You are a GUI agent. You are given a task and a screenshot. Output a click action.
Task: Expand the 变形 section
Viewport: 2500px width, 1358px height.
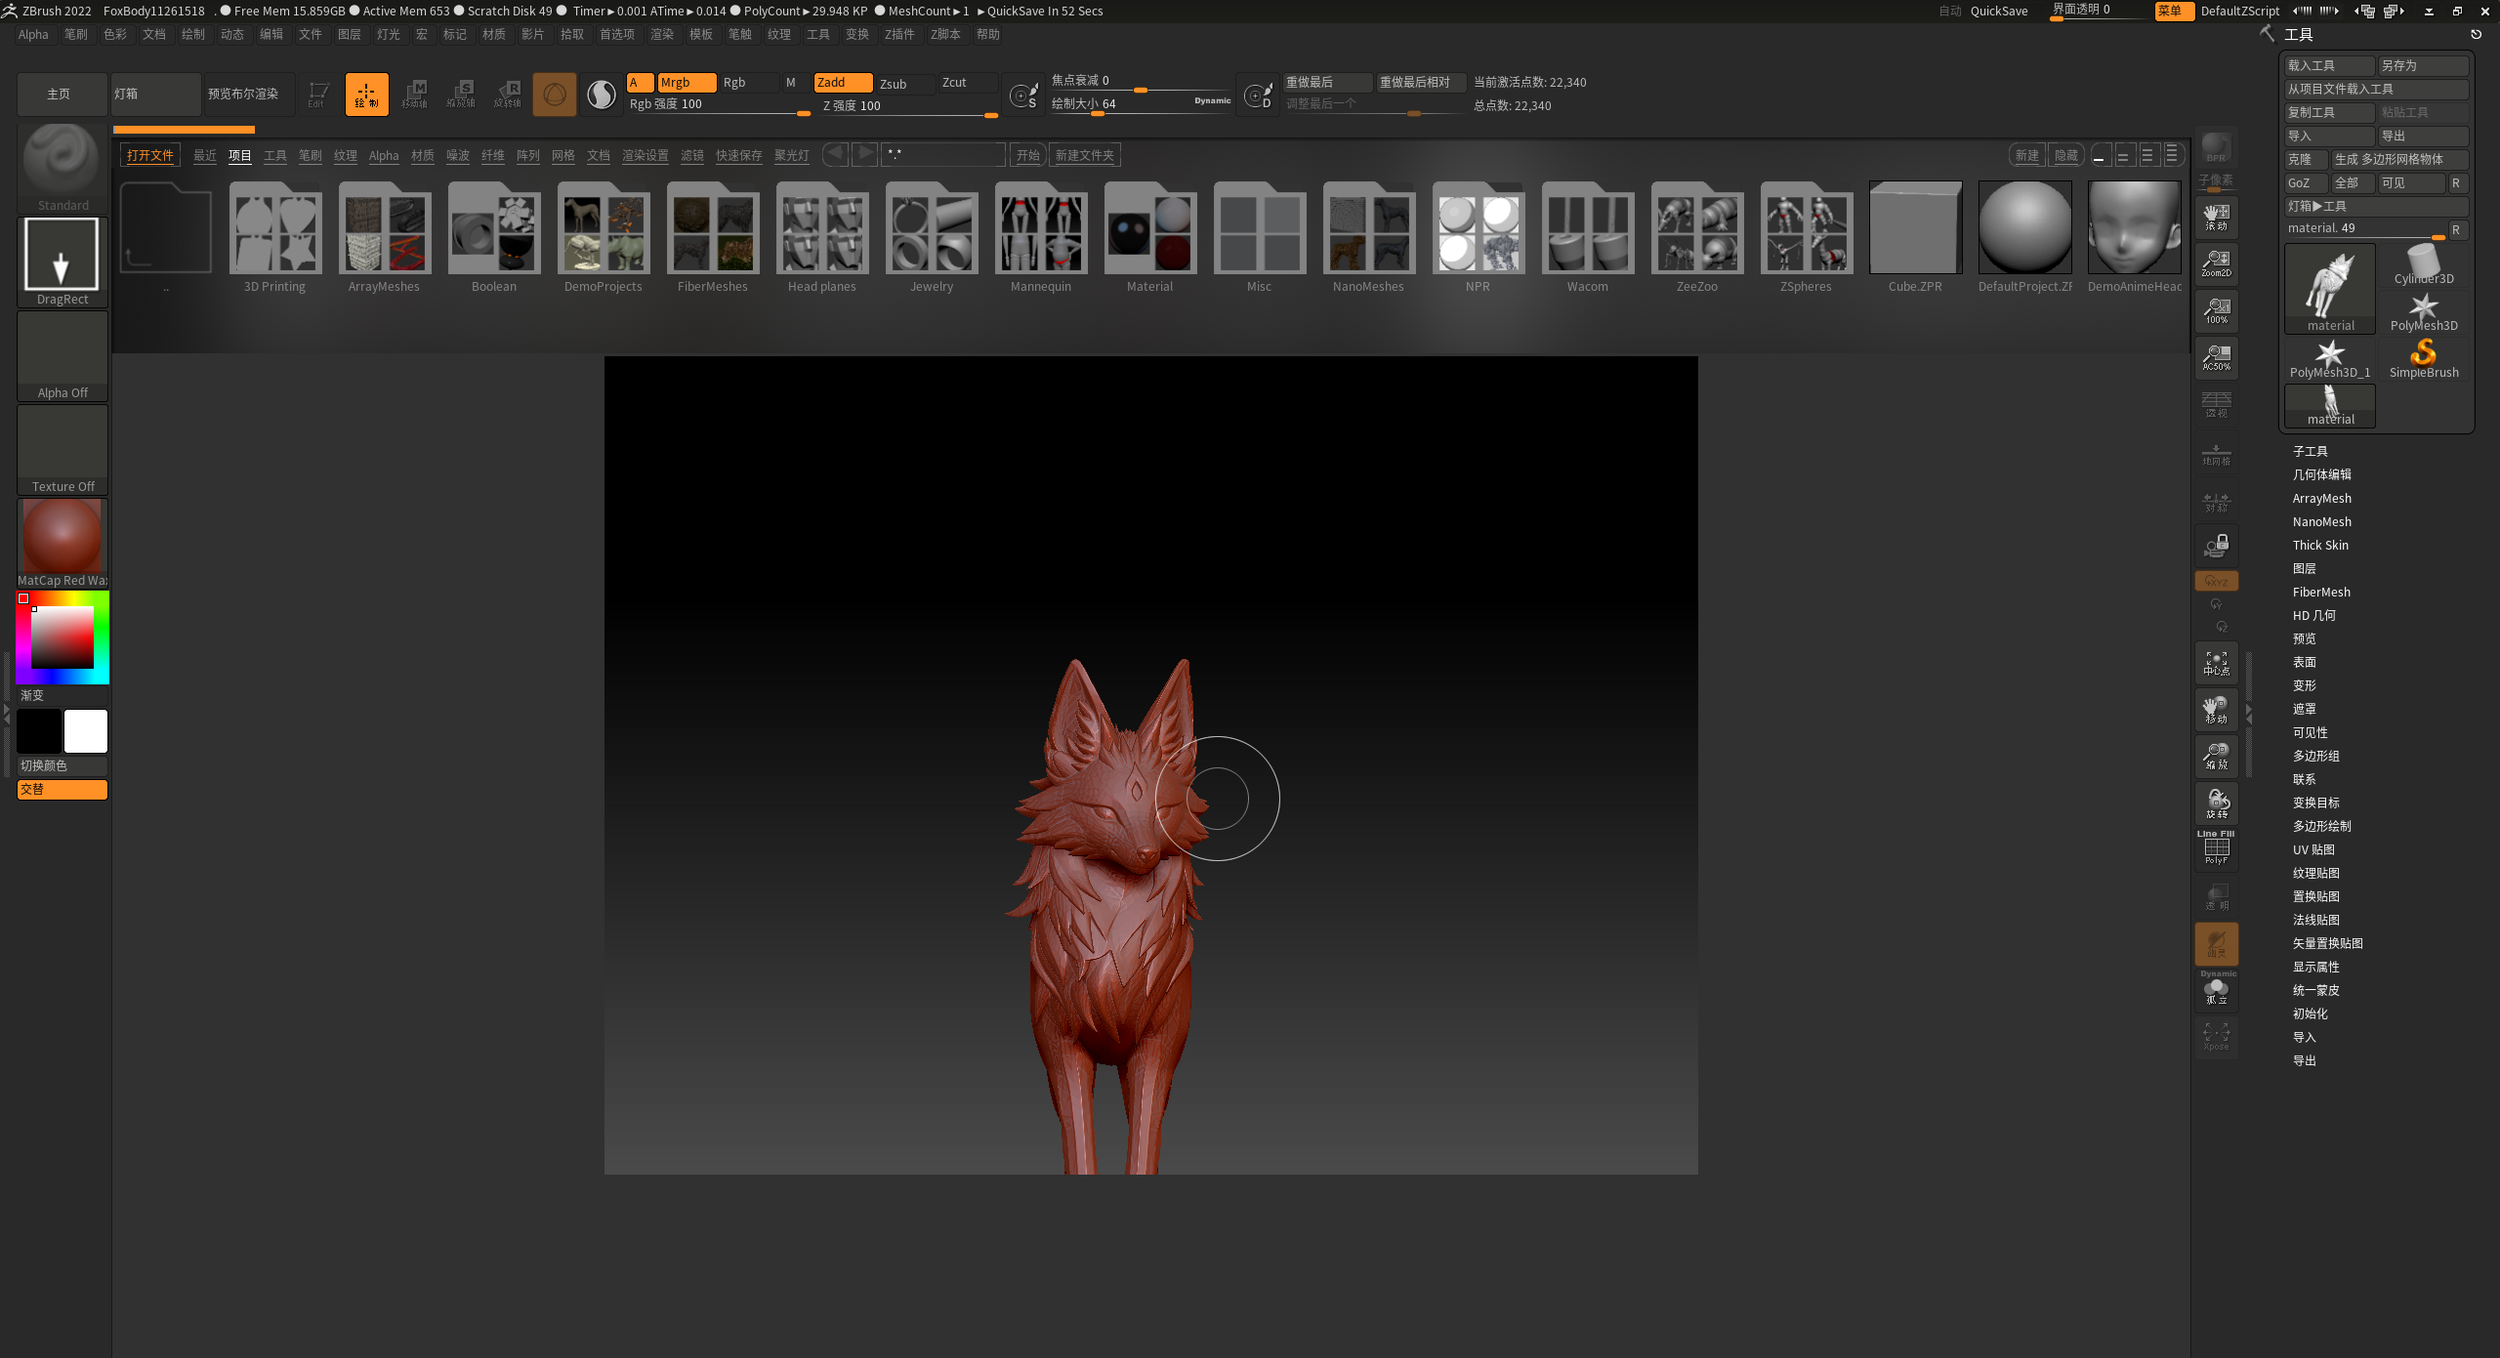2304,686
